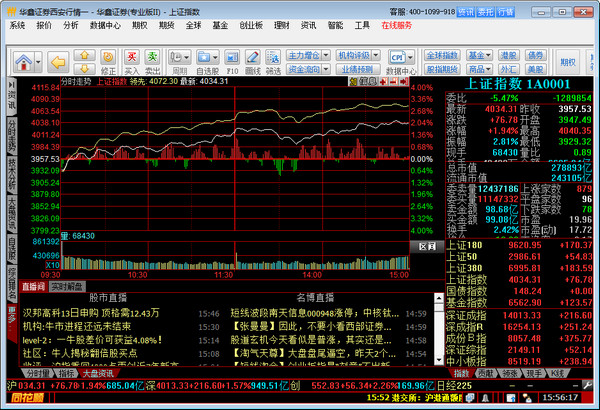
Task: Open the 系统 menu
Action: click(17, 25)
